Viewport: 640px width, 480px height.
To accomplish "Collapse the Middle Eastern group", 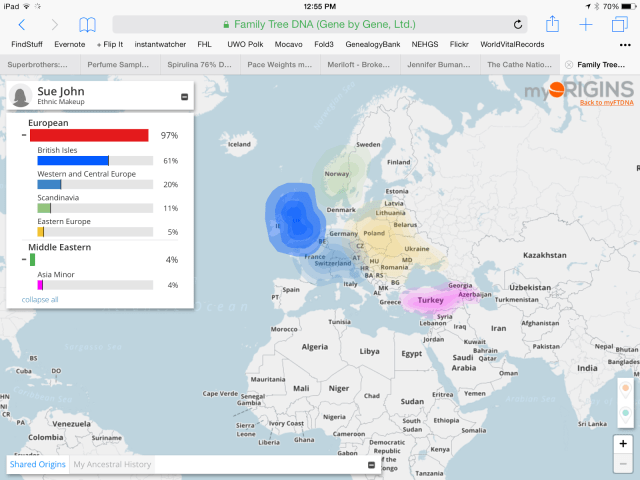I will tap(24, 260).
